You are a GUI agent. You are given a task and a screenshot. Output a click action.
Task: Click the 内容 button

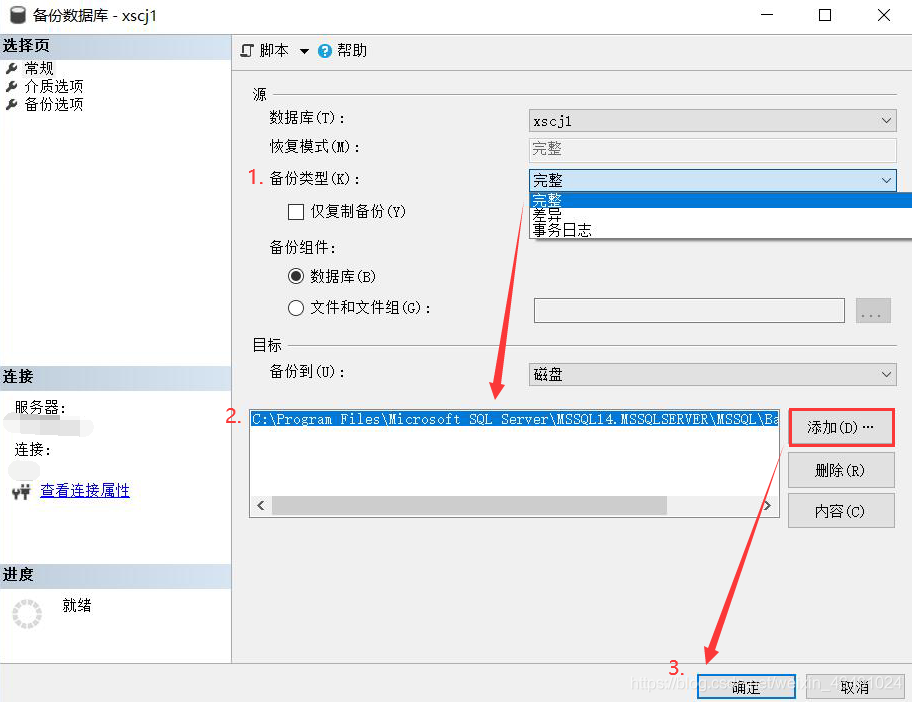pos(840,511)
